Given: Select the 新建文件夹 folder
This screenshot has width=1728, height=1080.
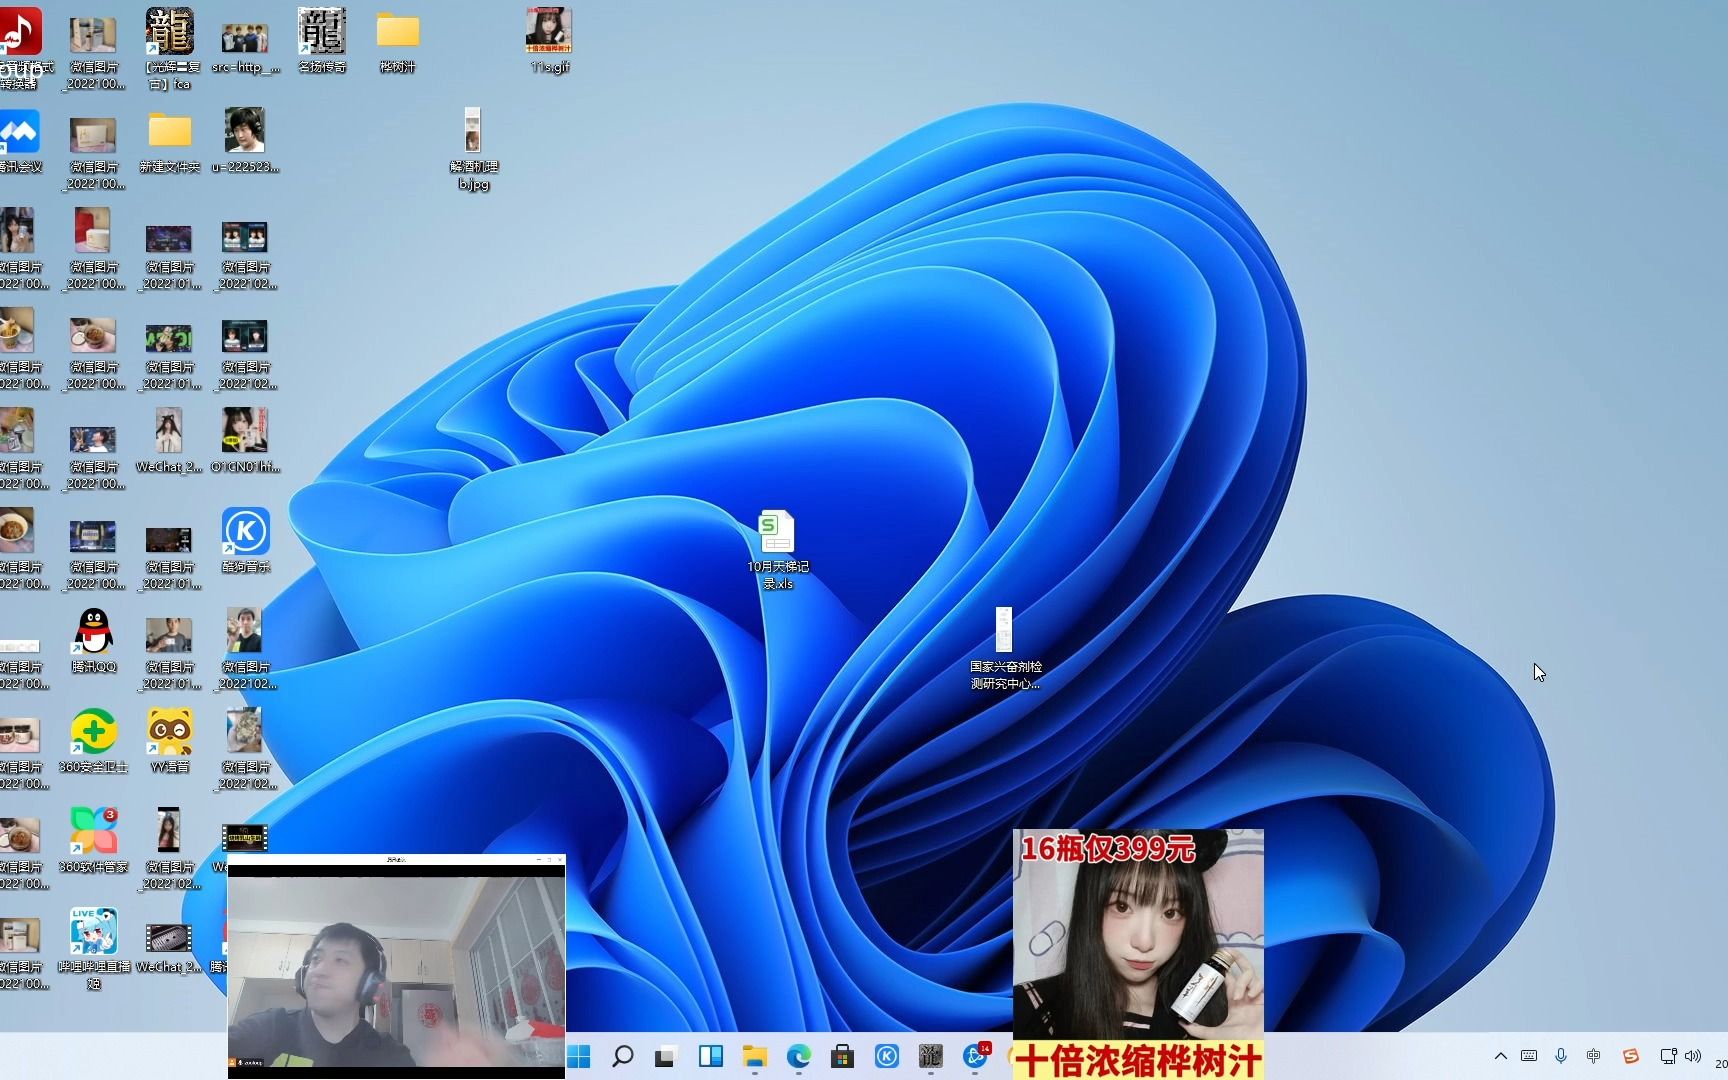Looking at the screenshot, I should tap(170, 142).
